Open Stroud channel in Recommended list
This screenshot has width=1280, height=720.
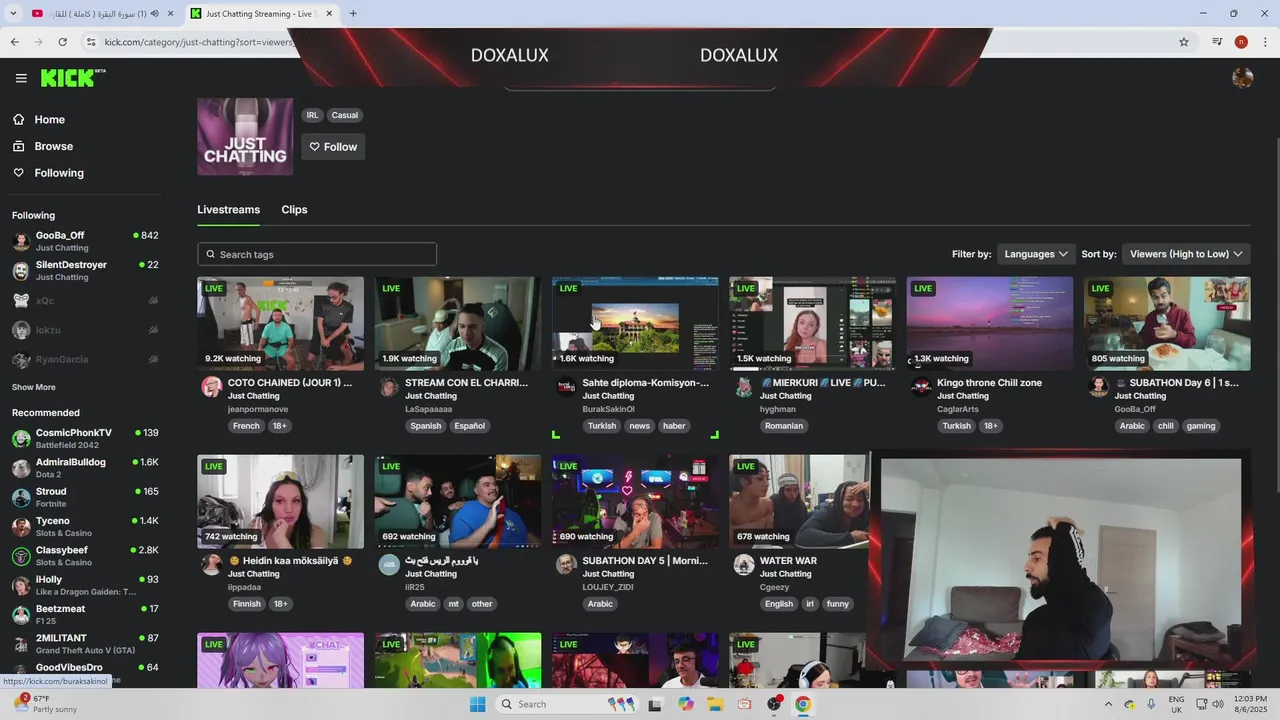pos(85,497)
